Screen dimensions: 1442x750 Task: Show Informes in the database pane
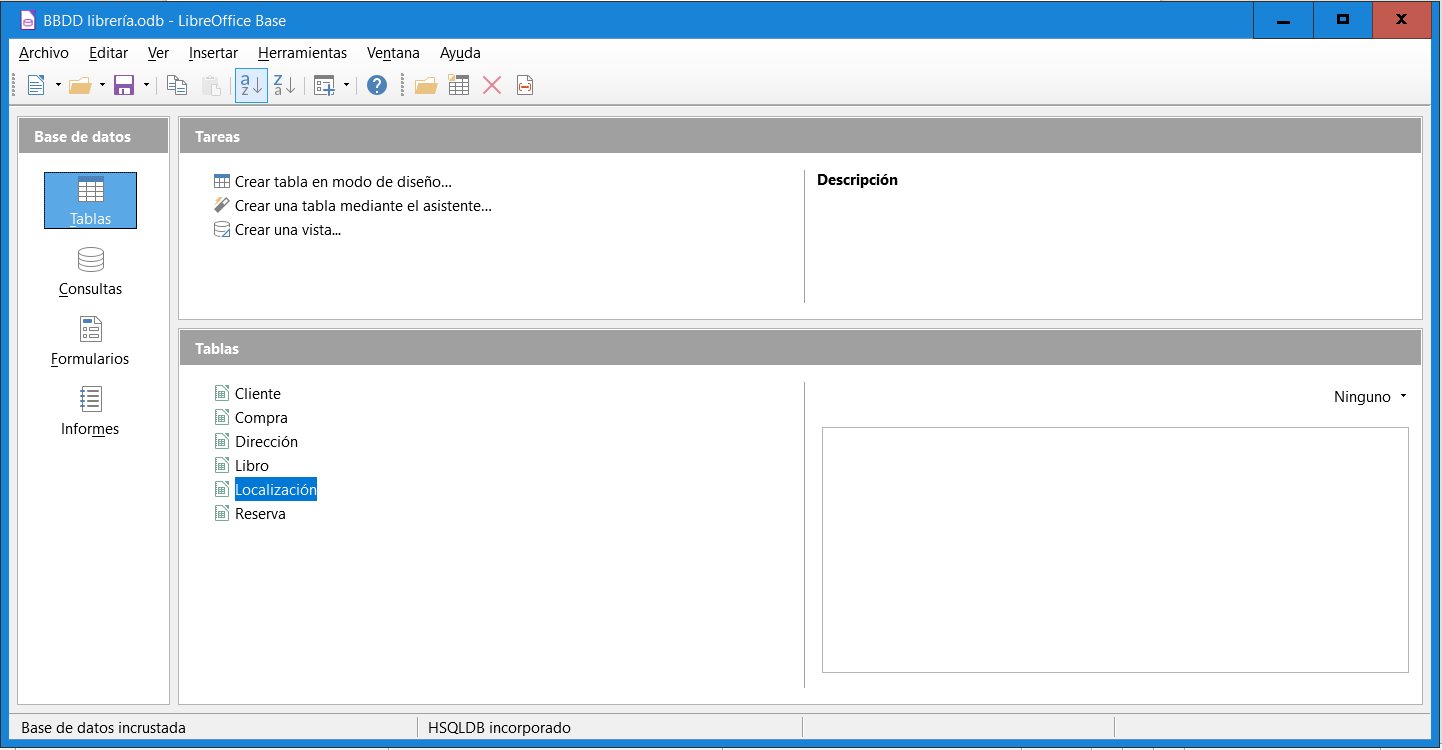click(90, 412)
